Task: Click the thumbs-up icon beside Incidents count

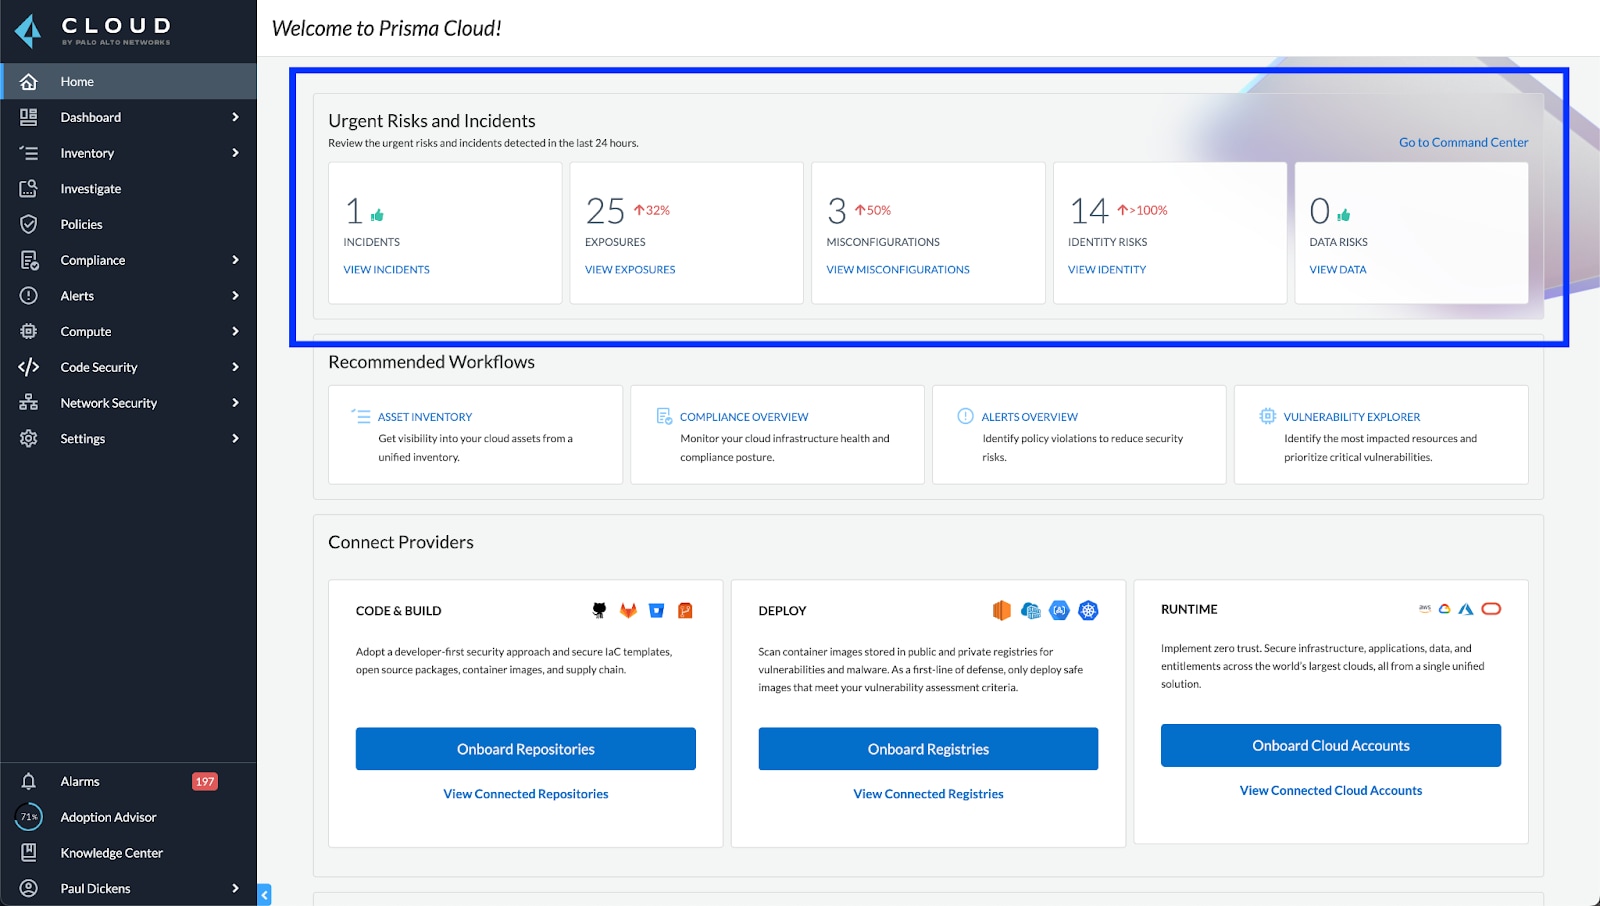Action: [377, 215]
